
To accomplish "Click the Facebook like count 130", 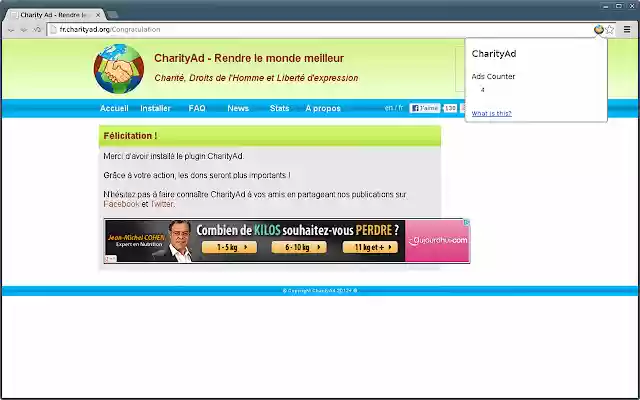I will [x=450, y=108].
